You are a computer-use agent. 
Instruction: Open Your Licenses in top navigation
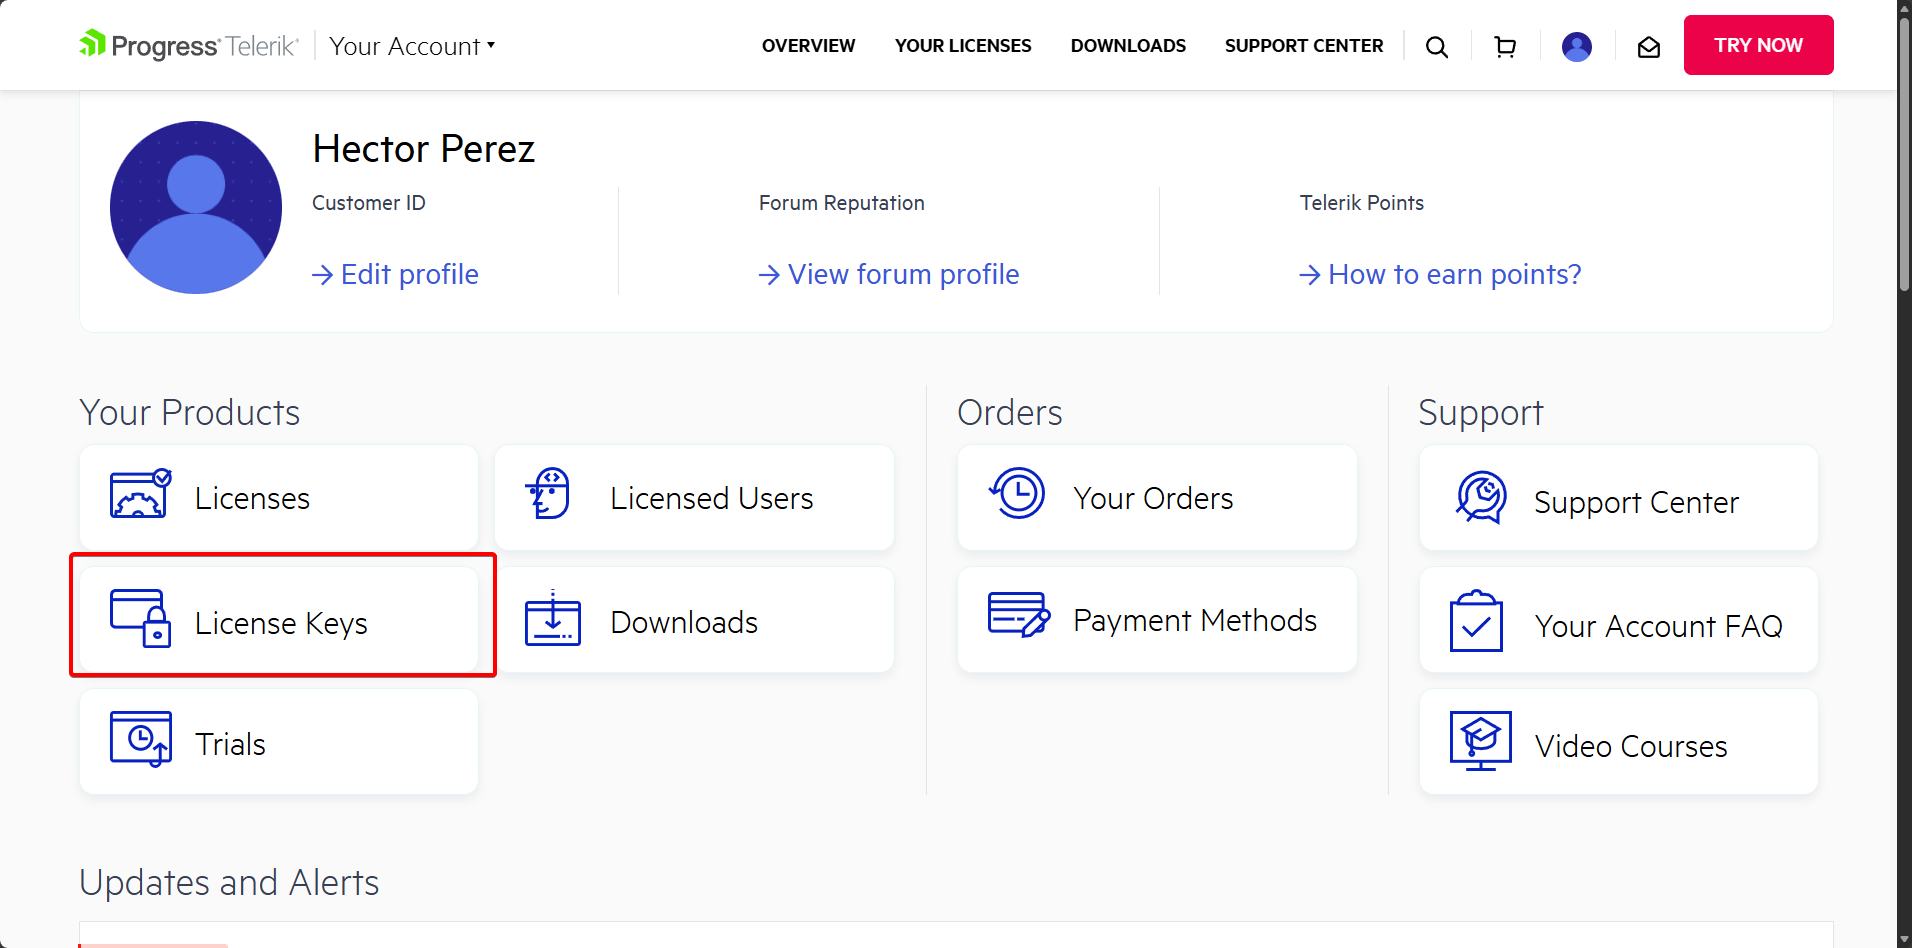pyautogui.click(x=963, y=46)
